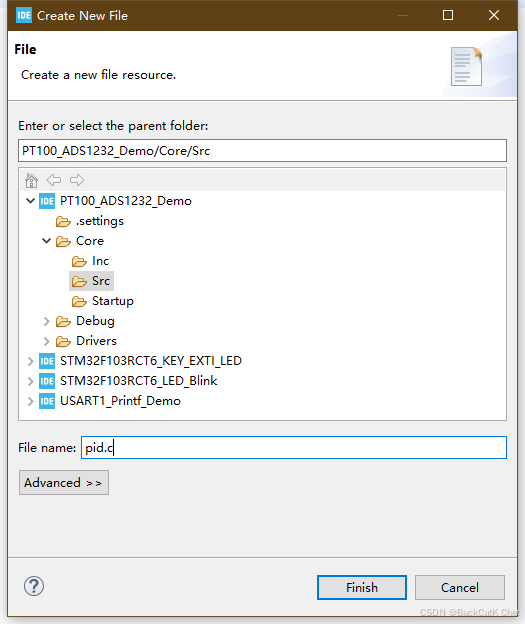Click the USART1_Printf_Demo project icon
This screenshot has height=624, width=525.
tap(47, 401)
